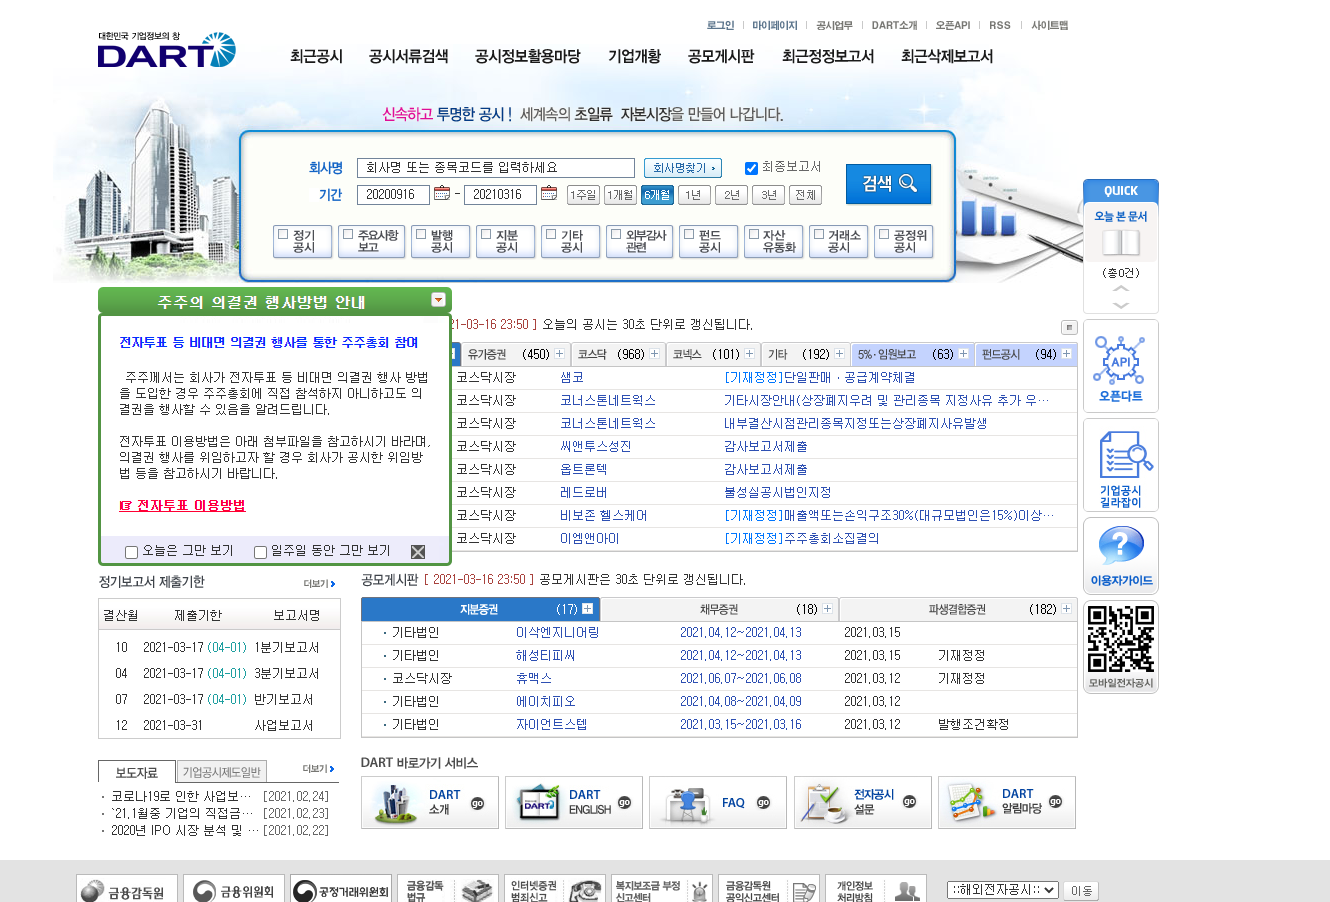Collapse the 주주의 의결권 행사방법 안내 popup header

(x=438, y=300)
